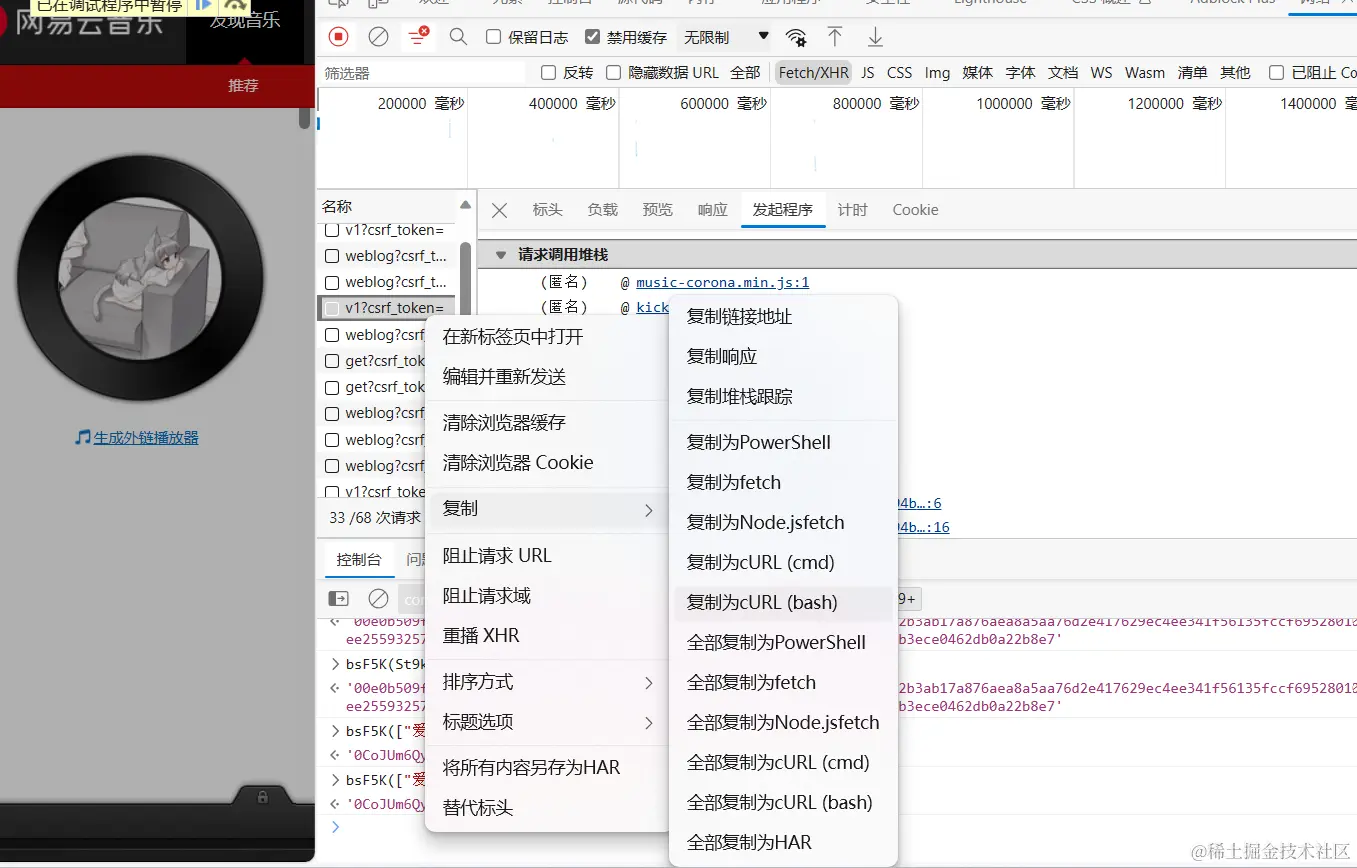This screenshot has width=1357, height=868.
Task: Click scroll-up arrow beside 名称 header
Action: 465,205
